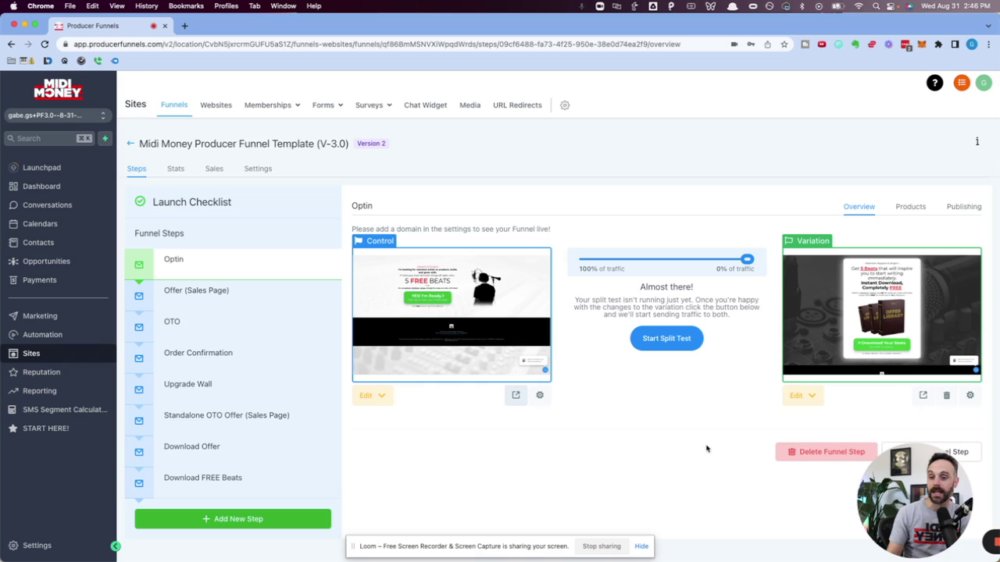Expand the Forms dropdown
The height and width of the screenshot is (562, 1000).
point(327,105)
